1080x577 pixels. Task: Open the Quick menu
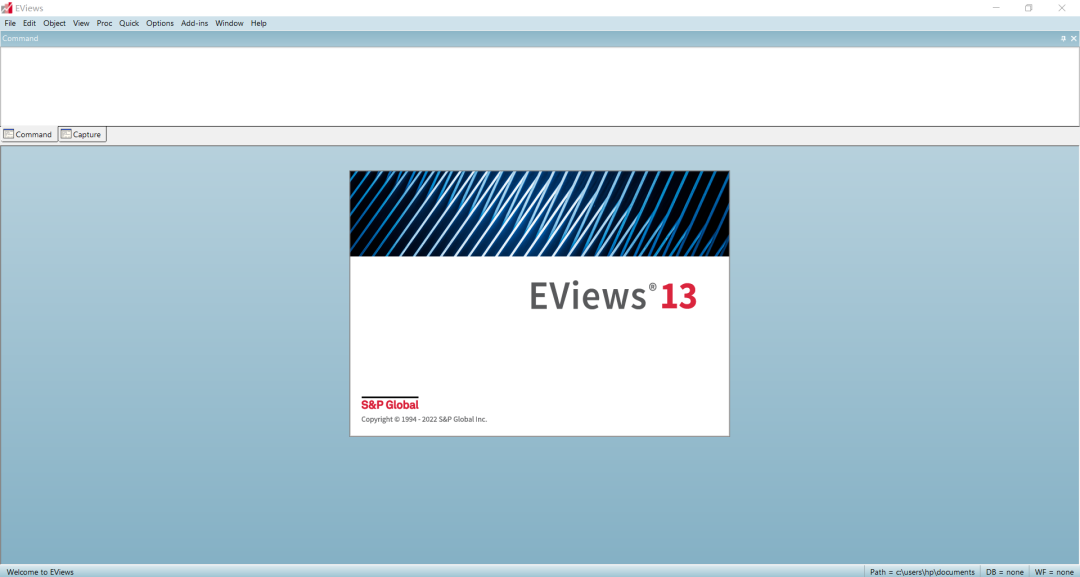tap(128, 22)
